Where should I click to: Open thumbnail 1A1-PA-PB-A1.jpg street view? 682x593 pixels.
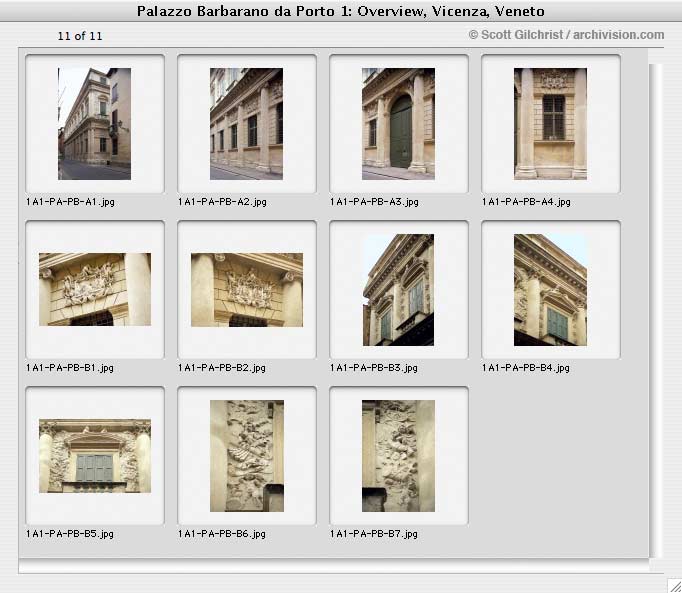94,124
